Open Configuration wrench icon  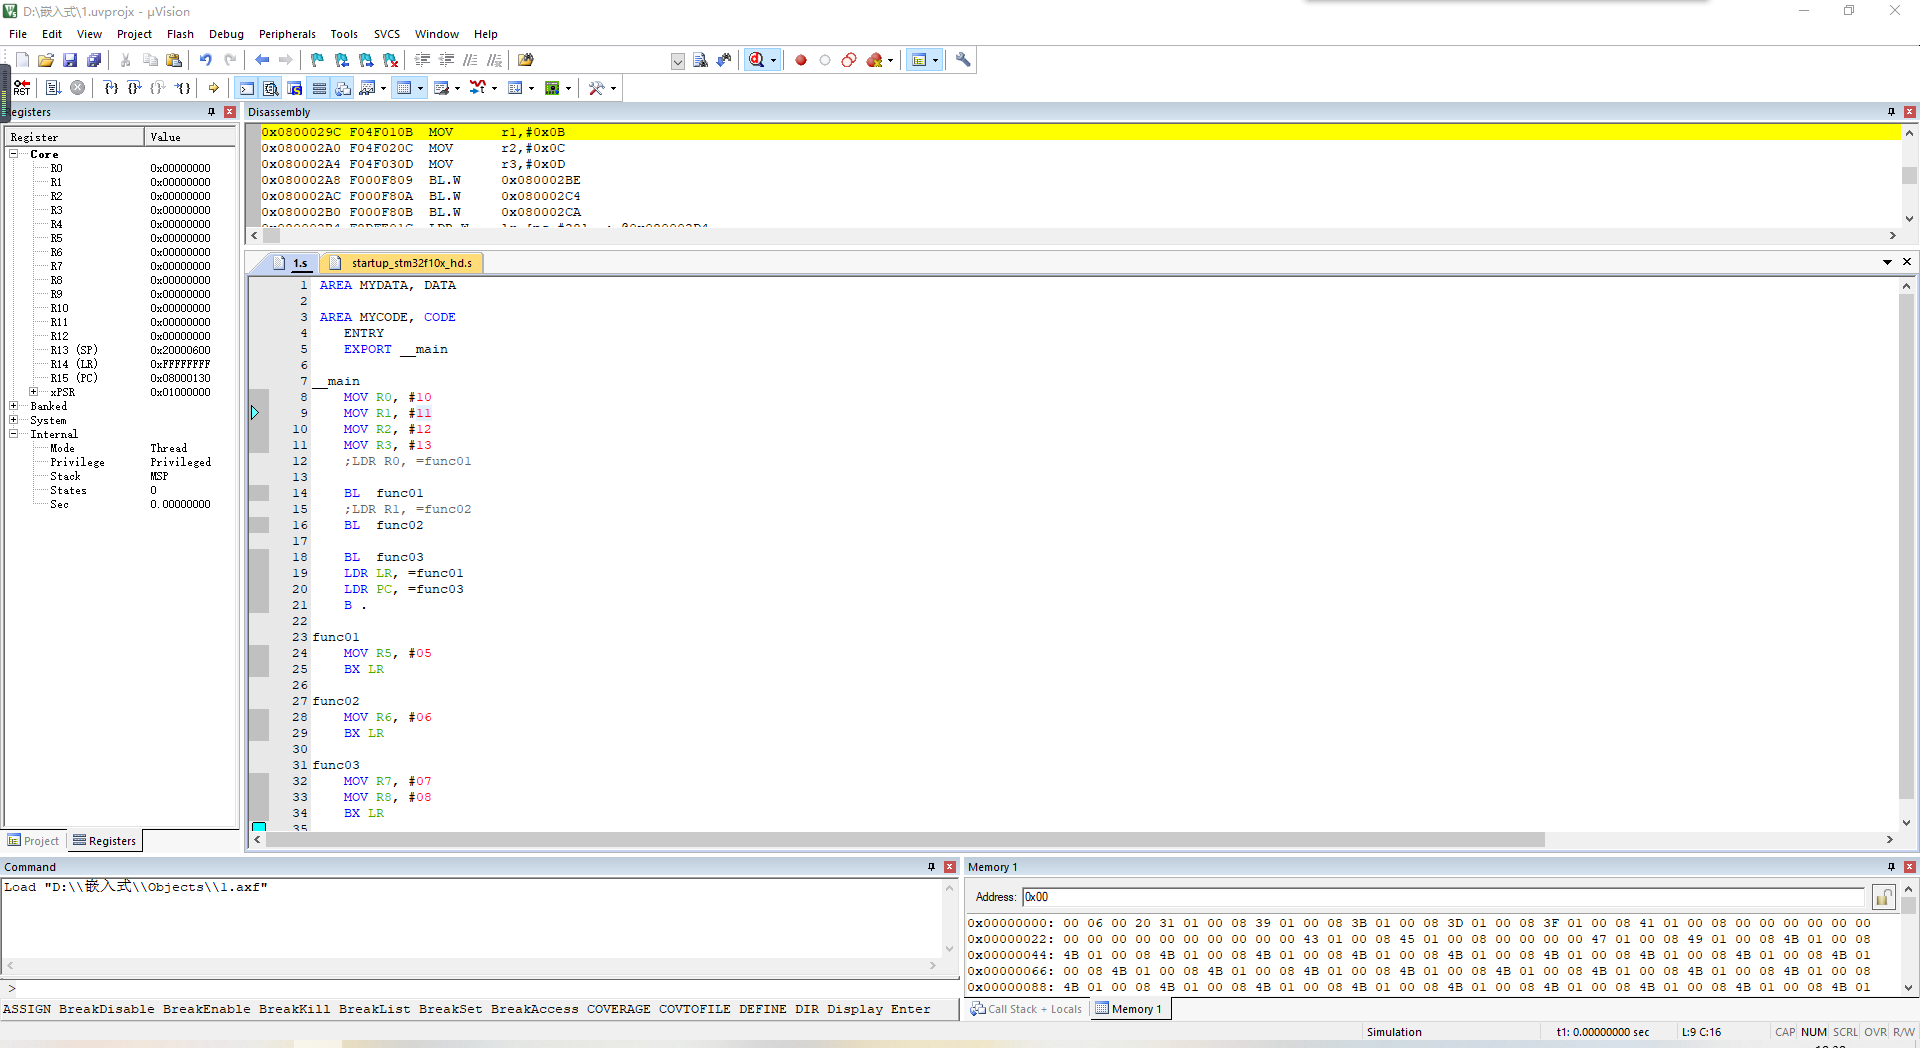963,60
